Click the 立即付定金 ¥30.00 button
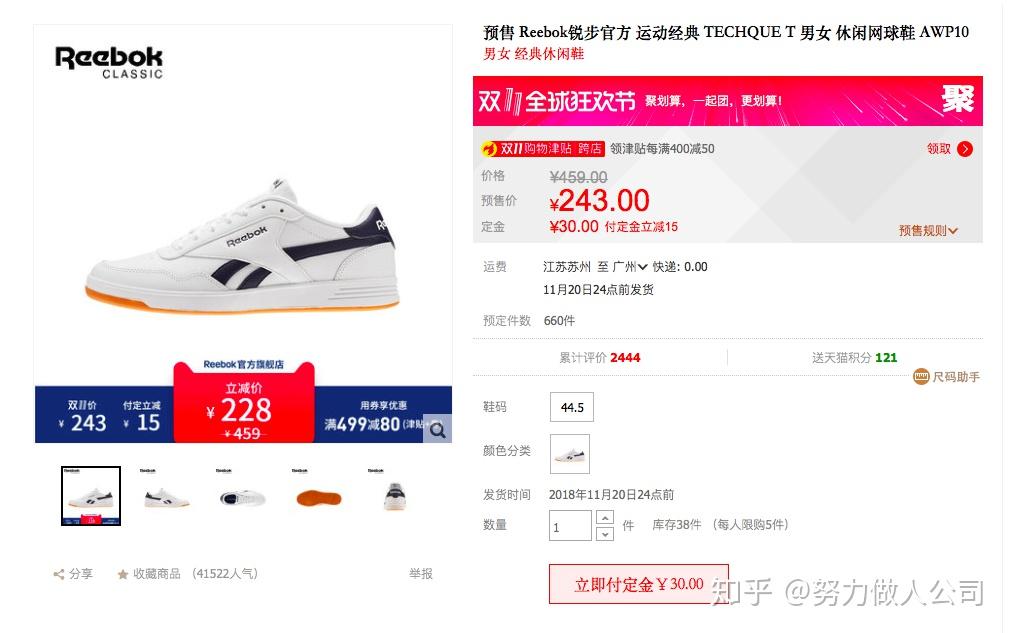Image resolution: width=1011 pixels, height=633 pixels. (x=638, y=585)
